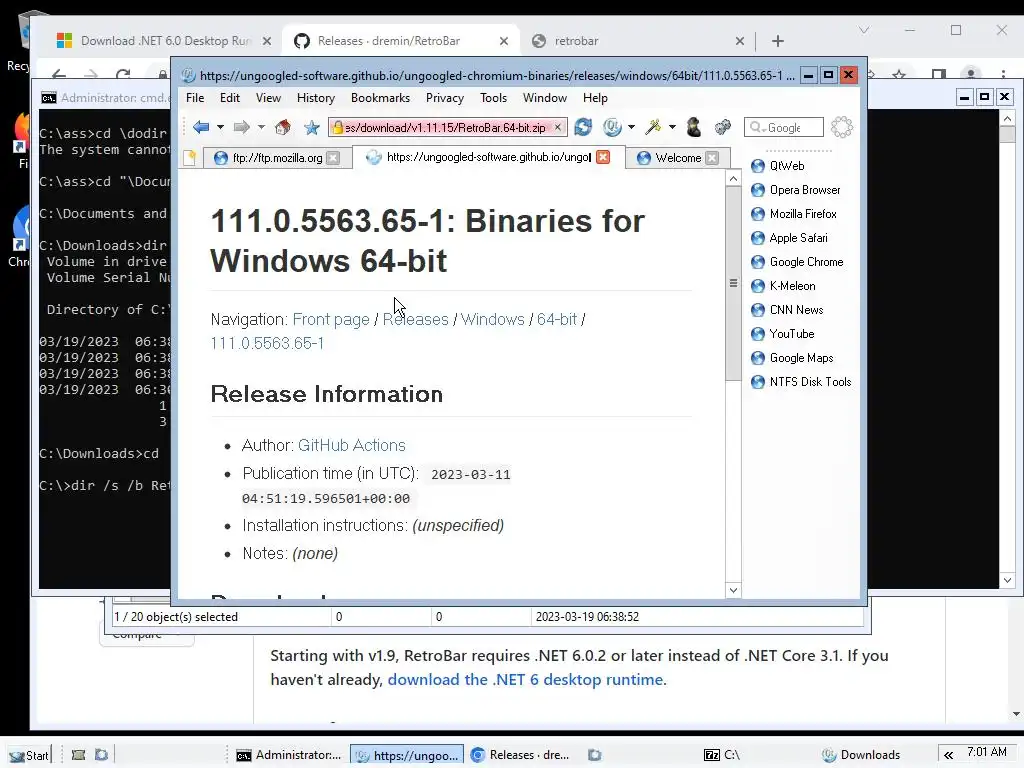Click the QtWeb back arrow button

point(201,127)
